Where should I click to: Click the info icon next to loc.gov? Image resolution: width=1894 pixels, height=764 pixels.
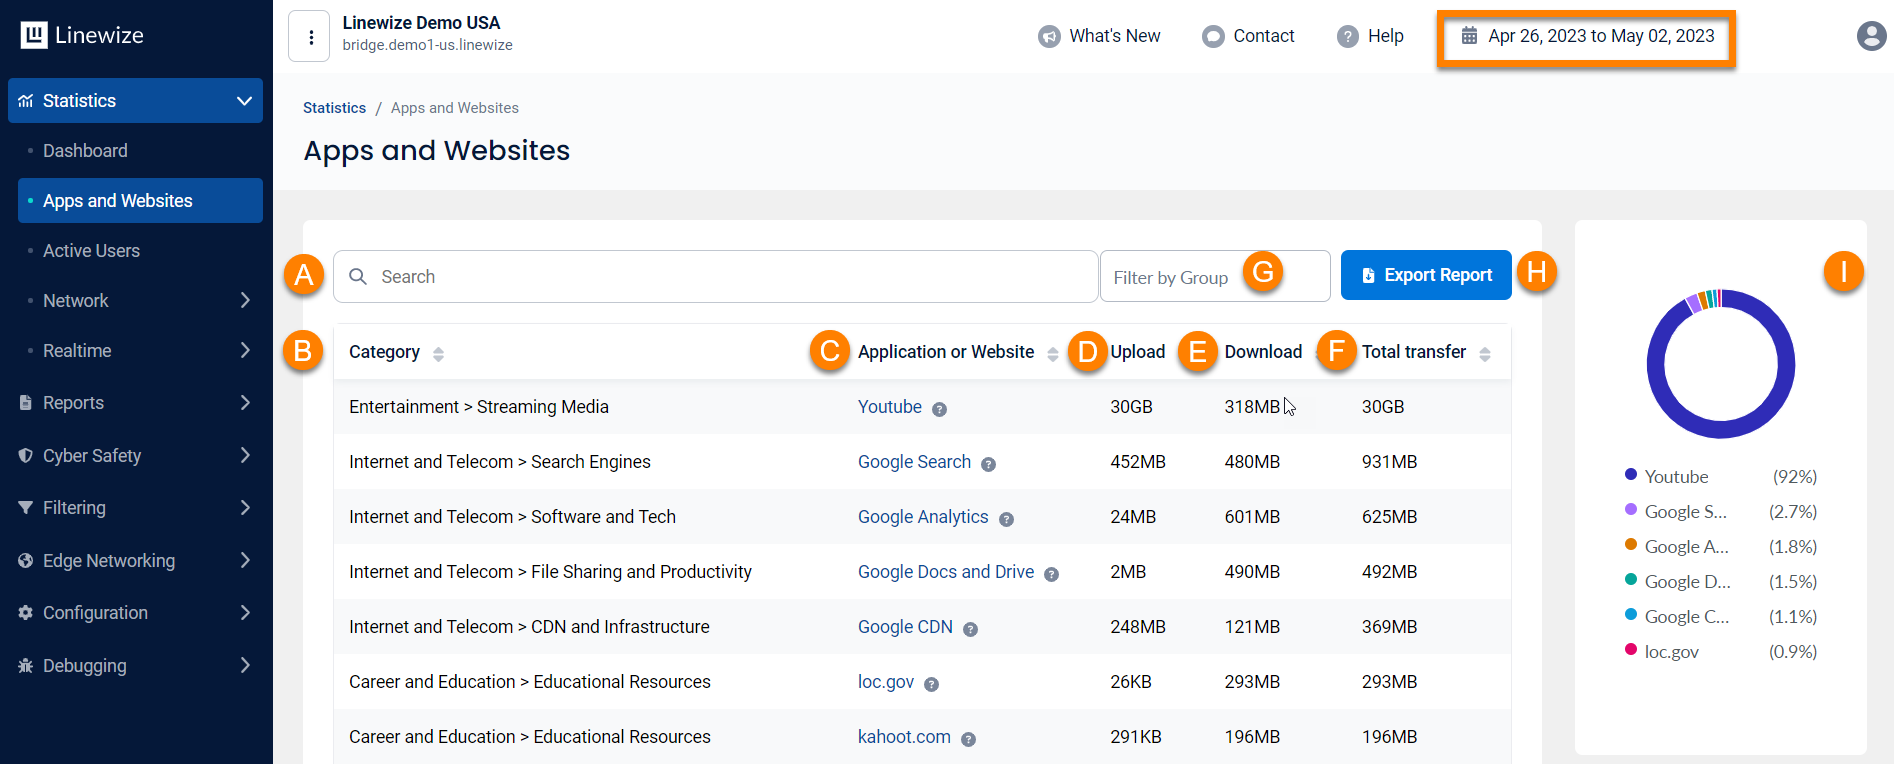click(931, 684)
